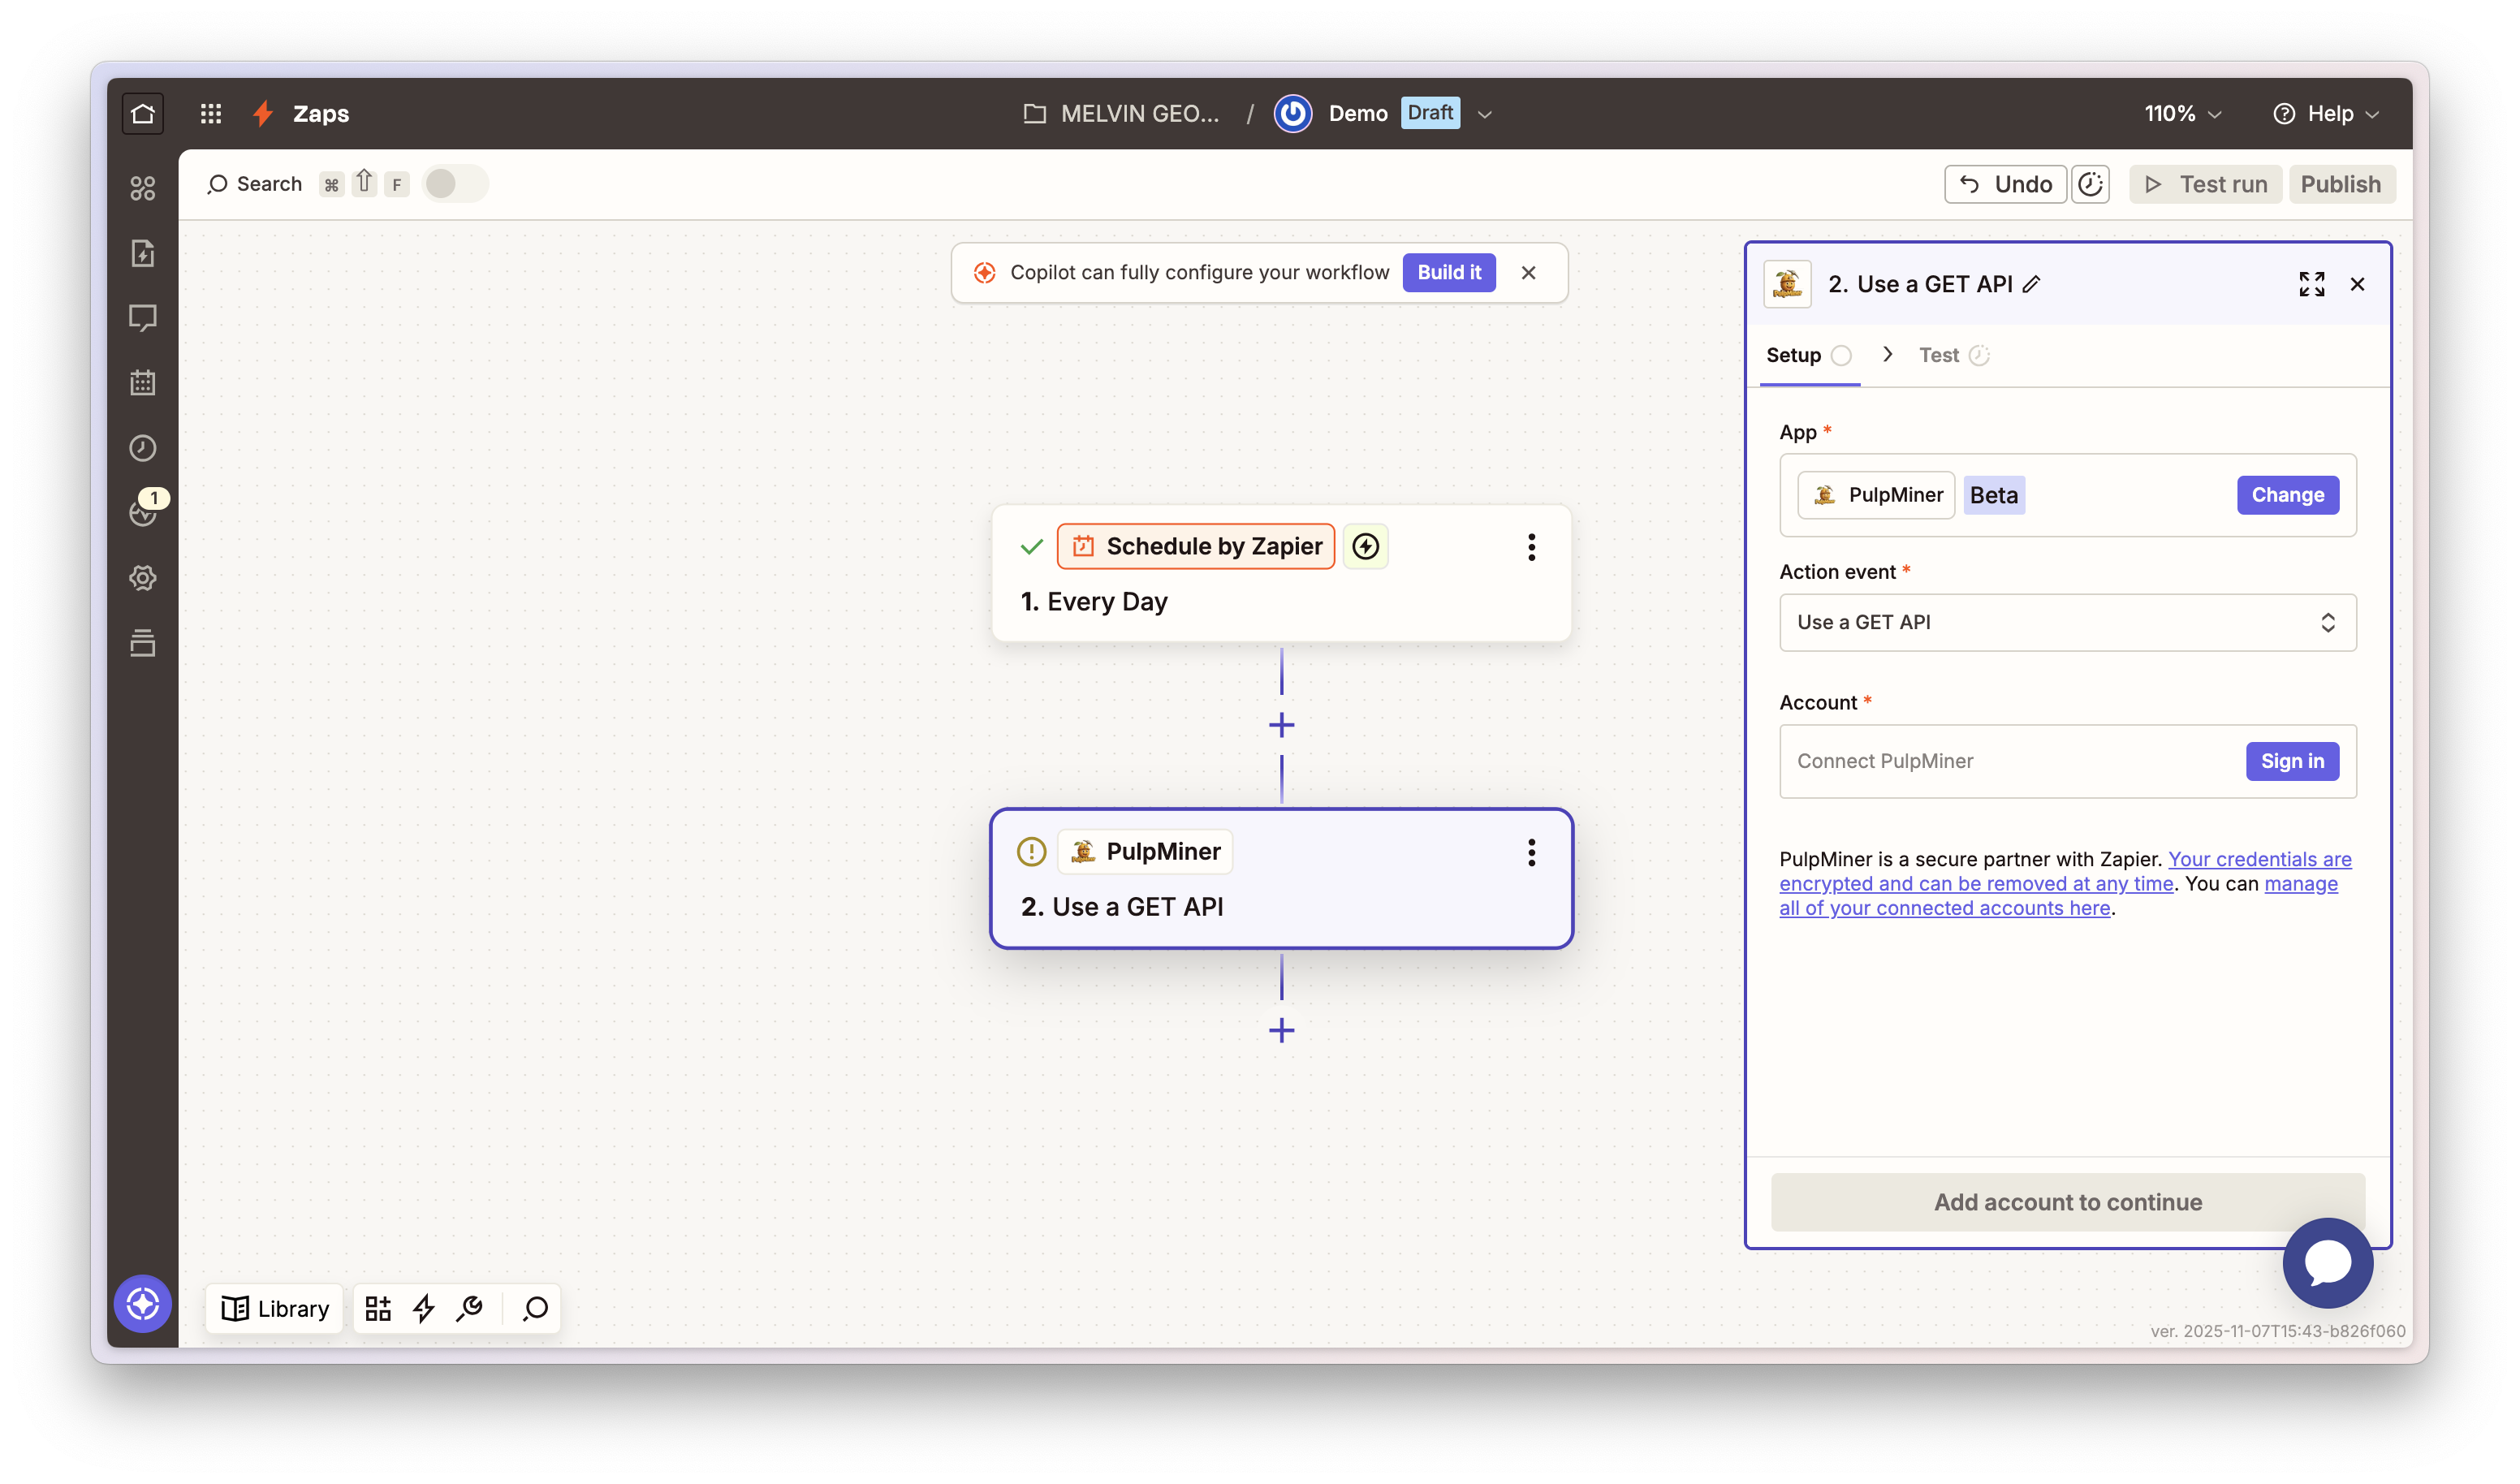Screen dimensions: 2520x1484
Task: Click the Sign in button to connect PulpMiner
Action: pyautogui.click(x=2292, y=761)
